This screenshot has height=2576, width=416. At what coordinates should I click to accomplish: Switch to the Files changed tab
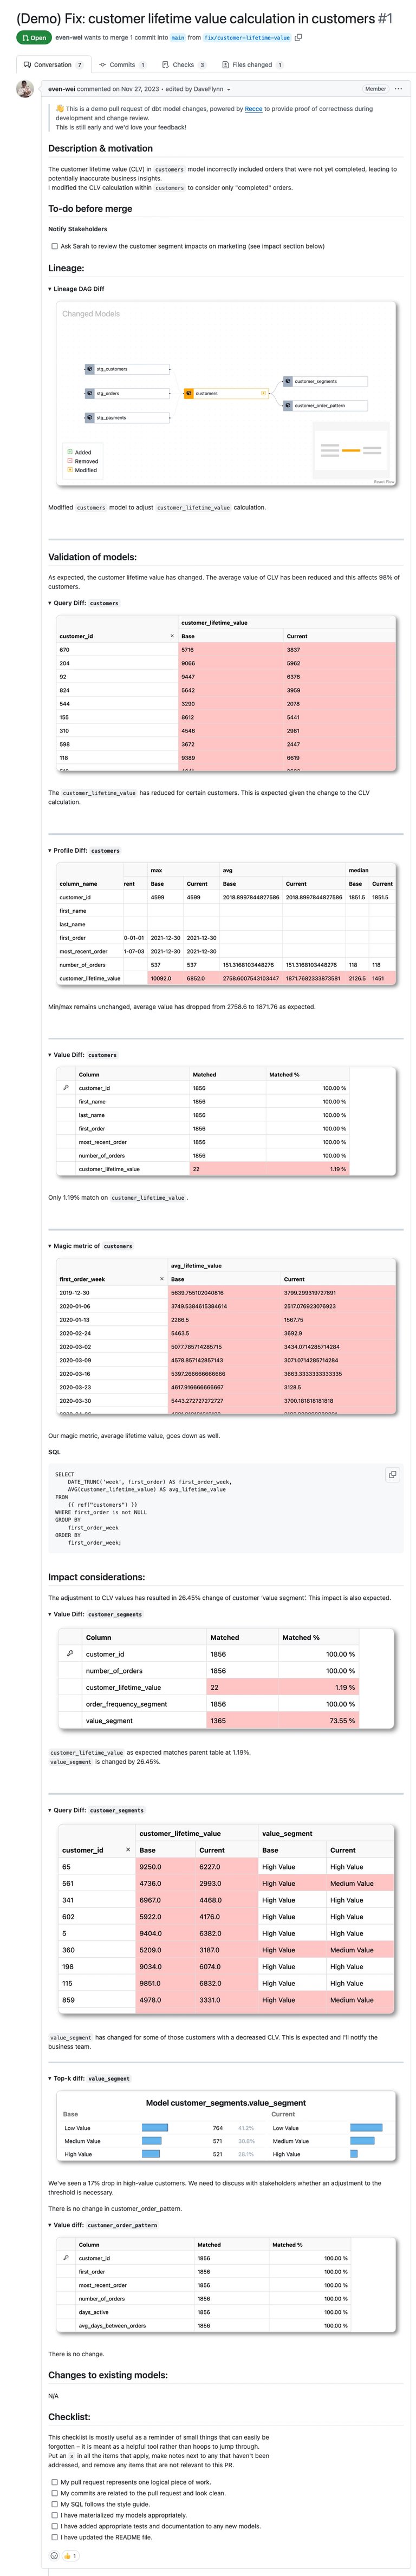(252, 65)
